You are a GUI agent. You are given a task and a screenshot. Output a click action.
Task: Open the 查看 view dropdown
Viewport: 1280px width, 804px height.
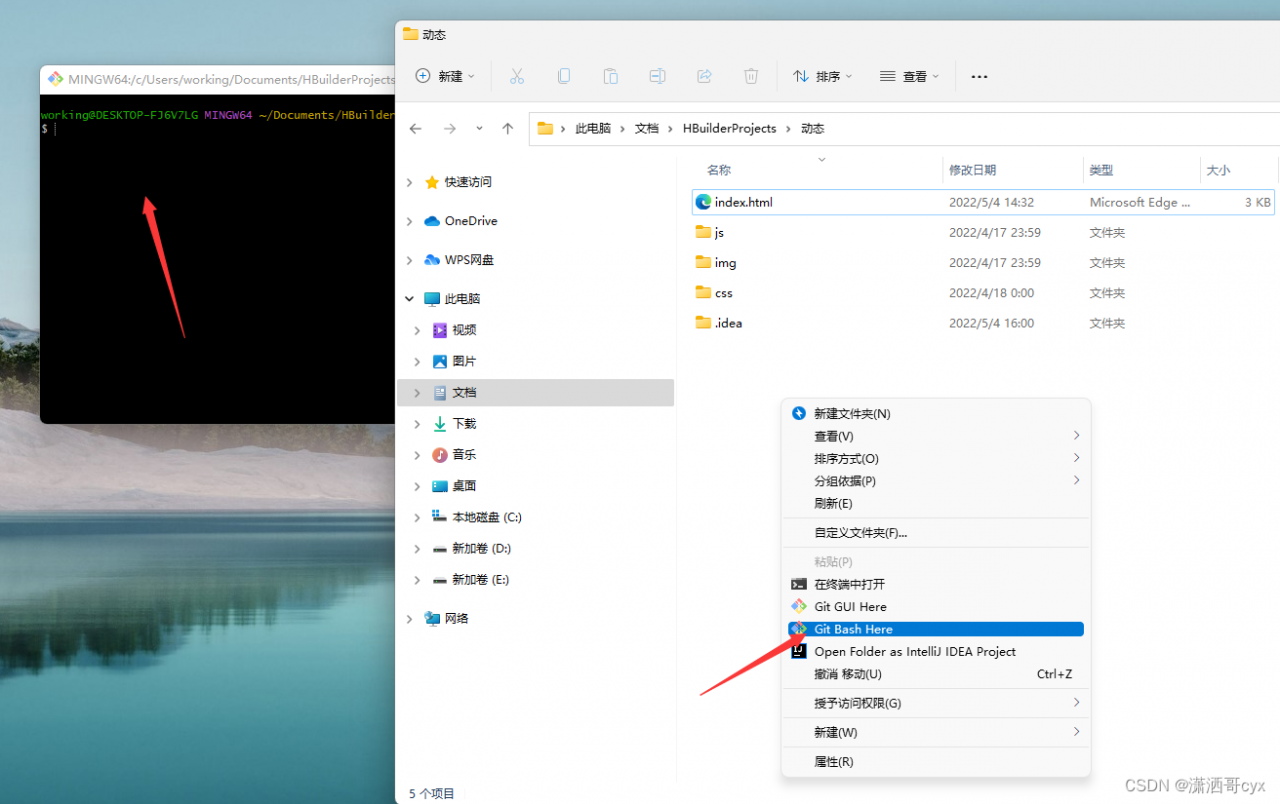point(910,76)
